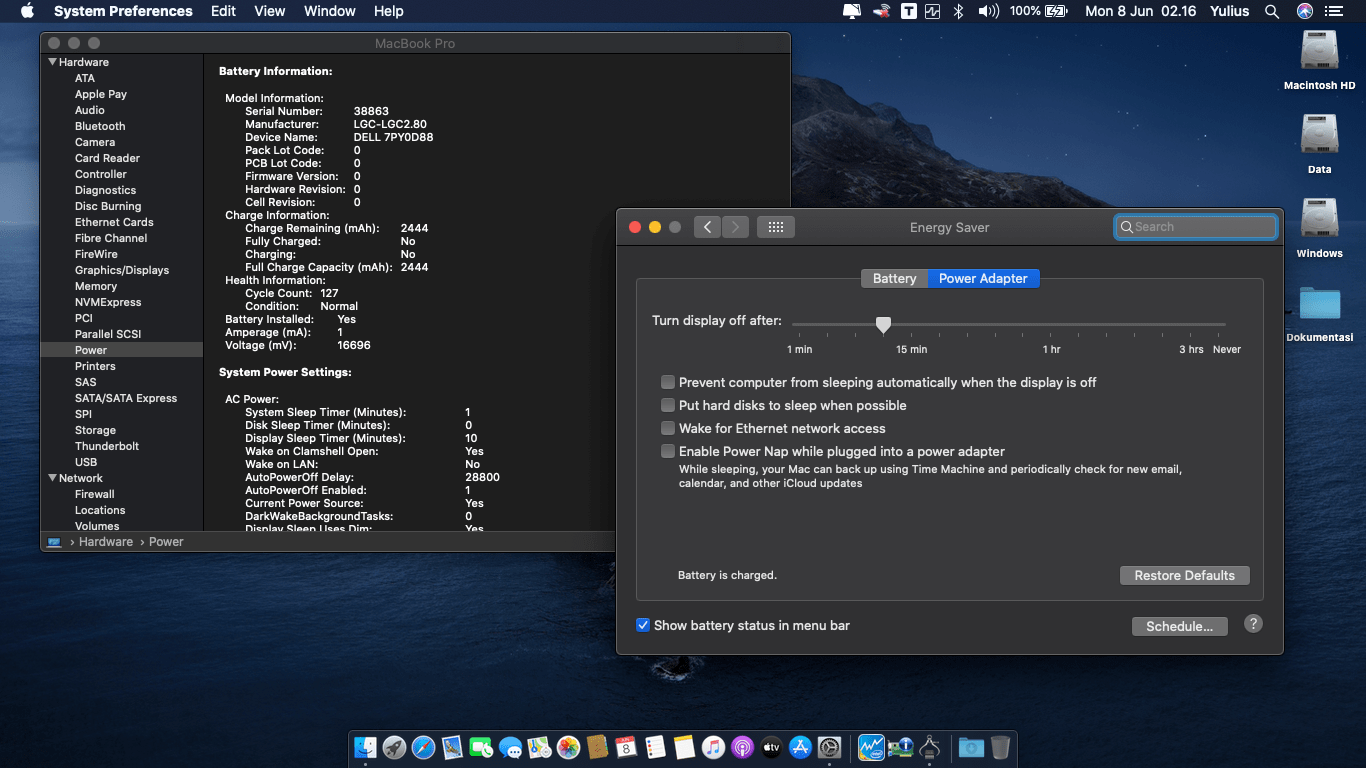Screen dimensions: 1366x768
Task: Open Intel Power Gadget from the Dock
Action: (x=872, y=747)
